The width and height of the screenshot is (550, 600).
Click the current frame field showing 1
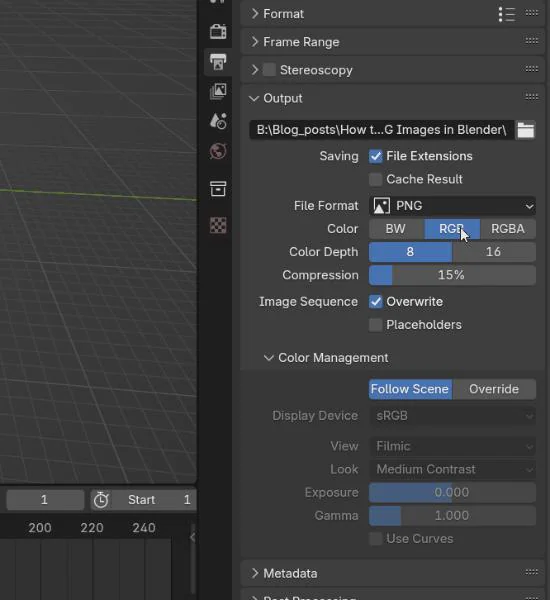45,500
